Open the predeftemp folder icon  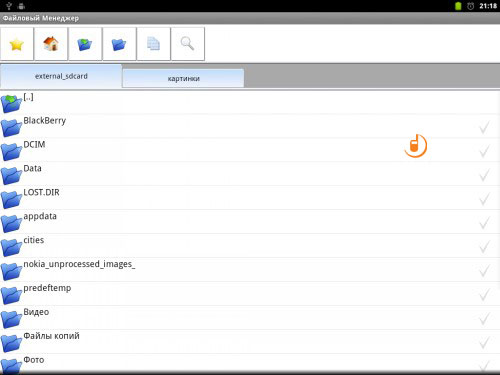tap(11, 296)
